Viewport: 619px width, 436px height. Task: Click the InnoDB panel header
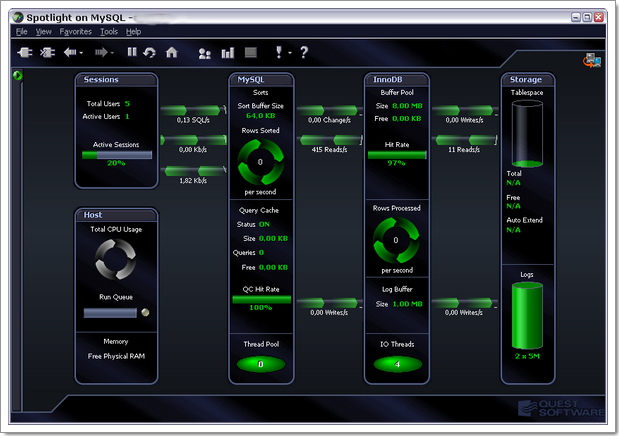pos(397,80)
